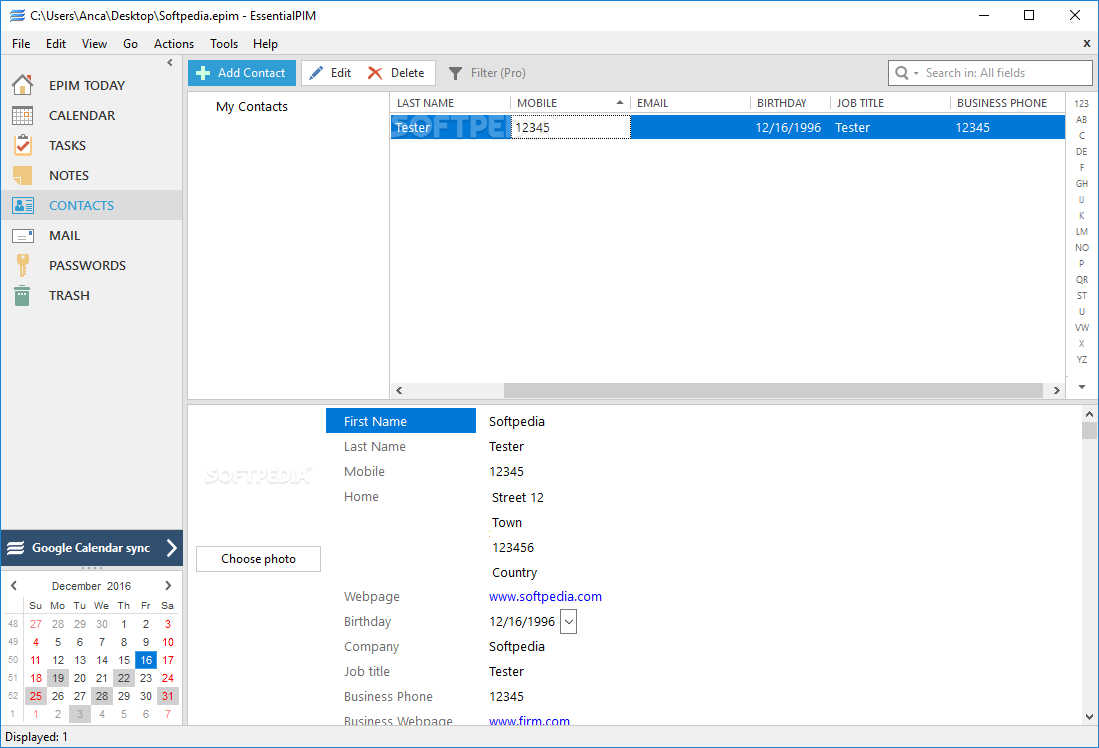The image size is (1099, 748).
Task: Open the www.firm.com link
Action: (529, 721)
